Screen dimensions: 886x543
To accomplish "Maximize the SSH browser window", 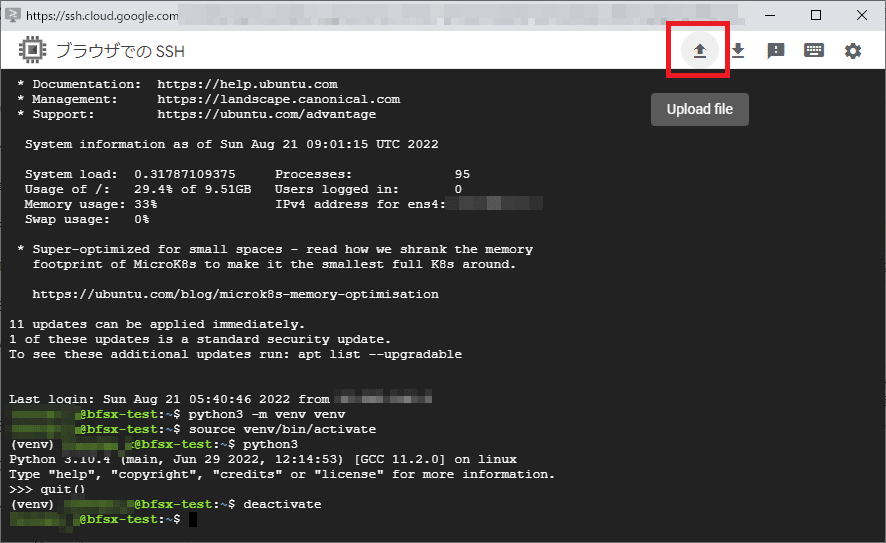I will [x=816, y=15].
